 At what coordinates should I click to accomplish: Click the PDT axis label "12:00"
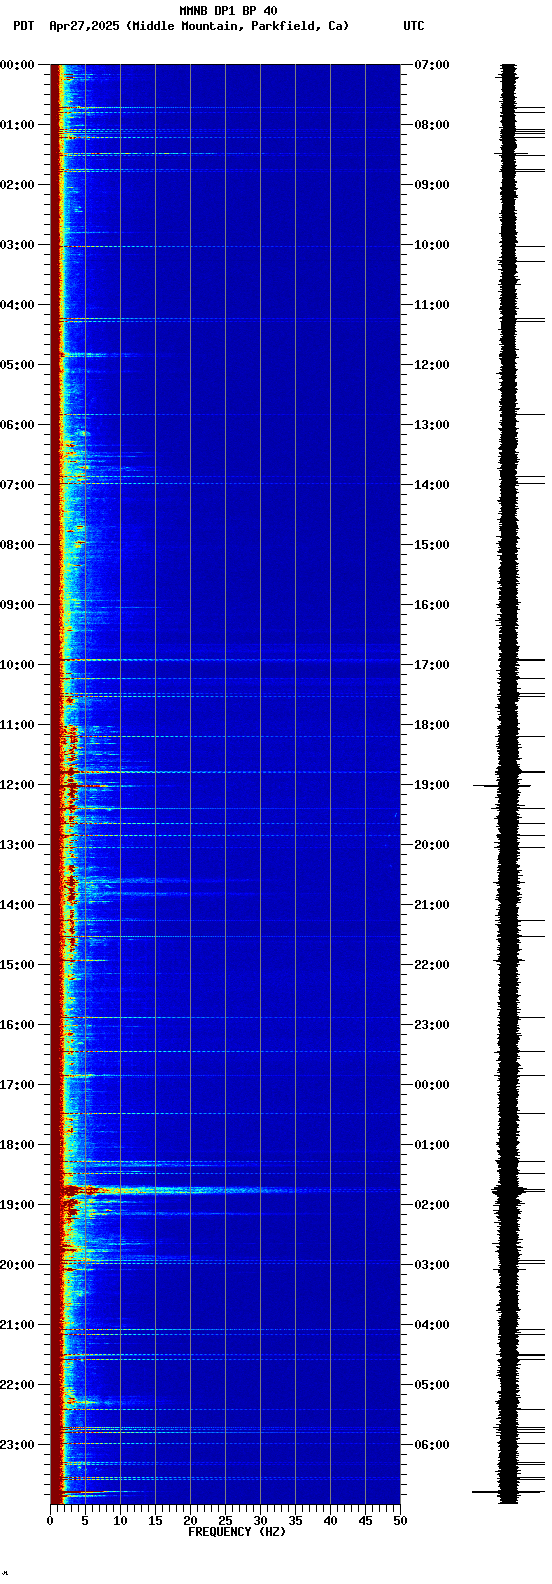[17, 785]
